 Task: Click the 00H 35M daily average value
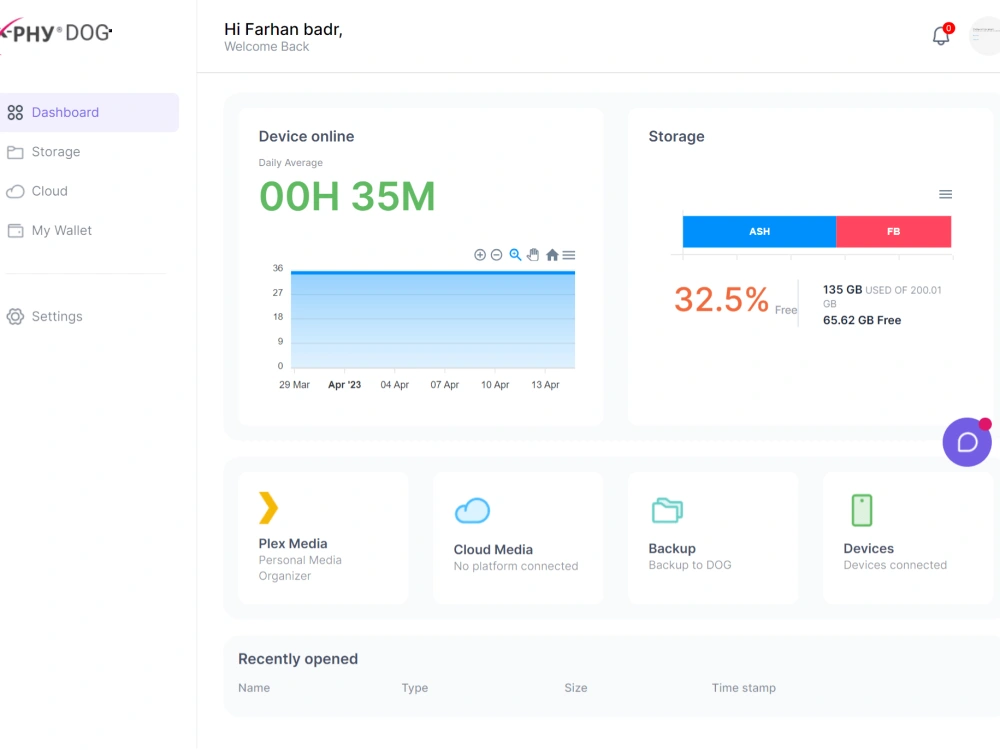(x=347, y=196)
